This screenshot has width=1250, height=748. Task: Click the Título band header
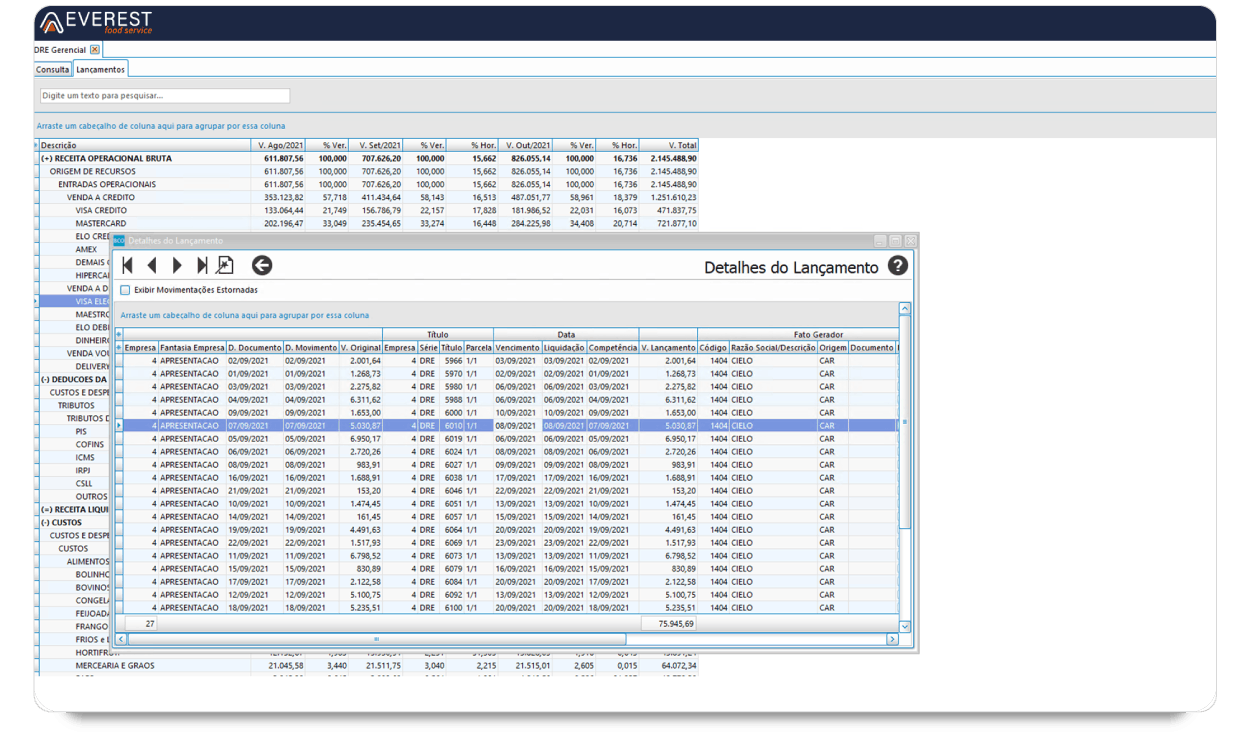coord(438,335)
